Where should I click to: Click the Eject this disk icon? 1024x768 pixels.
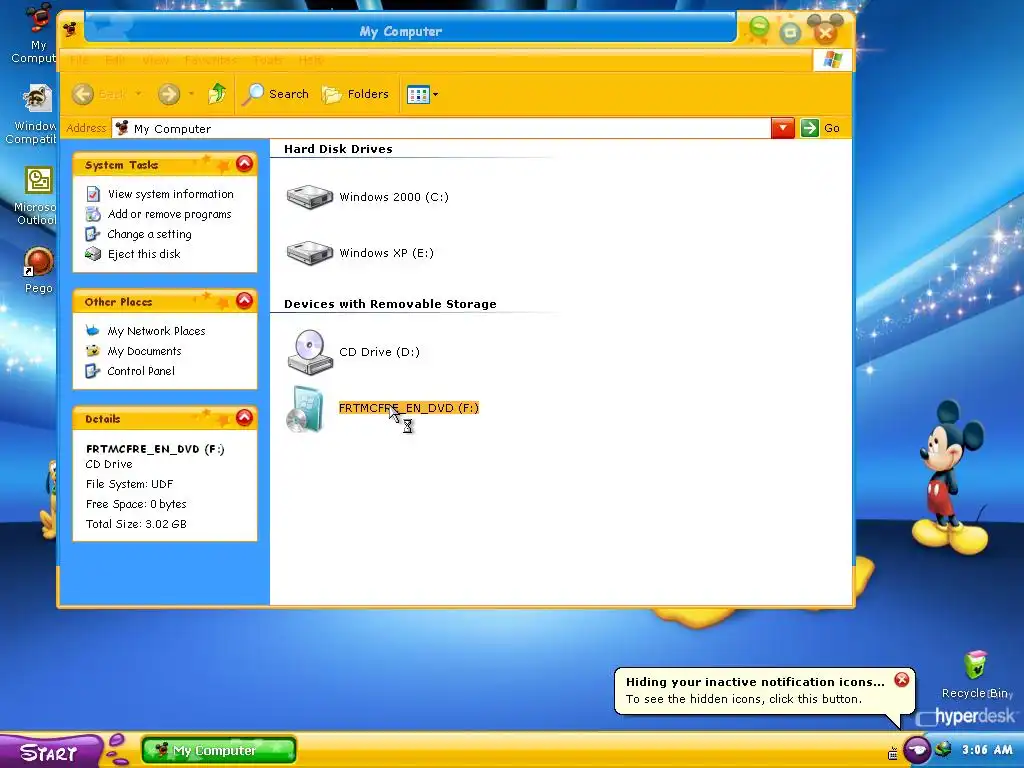[93, 254]
